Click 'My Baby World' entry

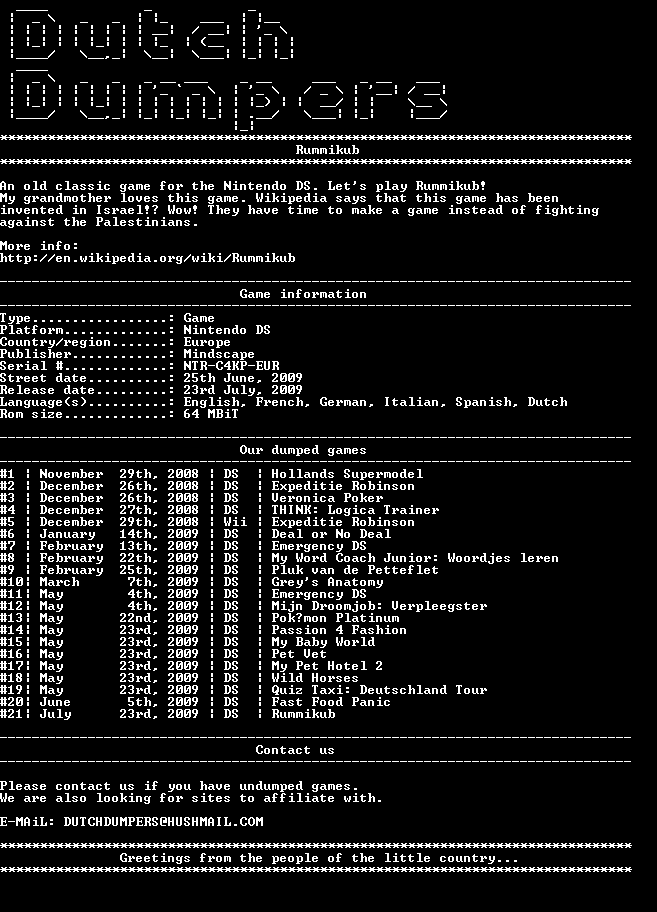pos(323,642)
